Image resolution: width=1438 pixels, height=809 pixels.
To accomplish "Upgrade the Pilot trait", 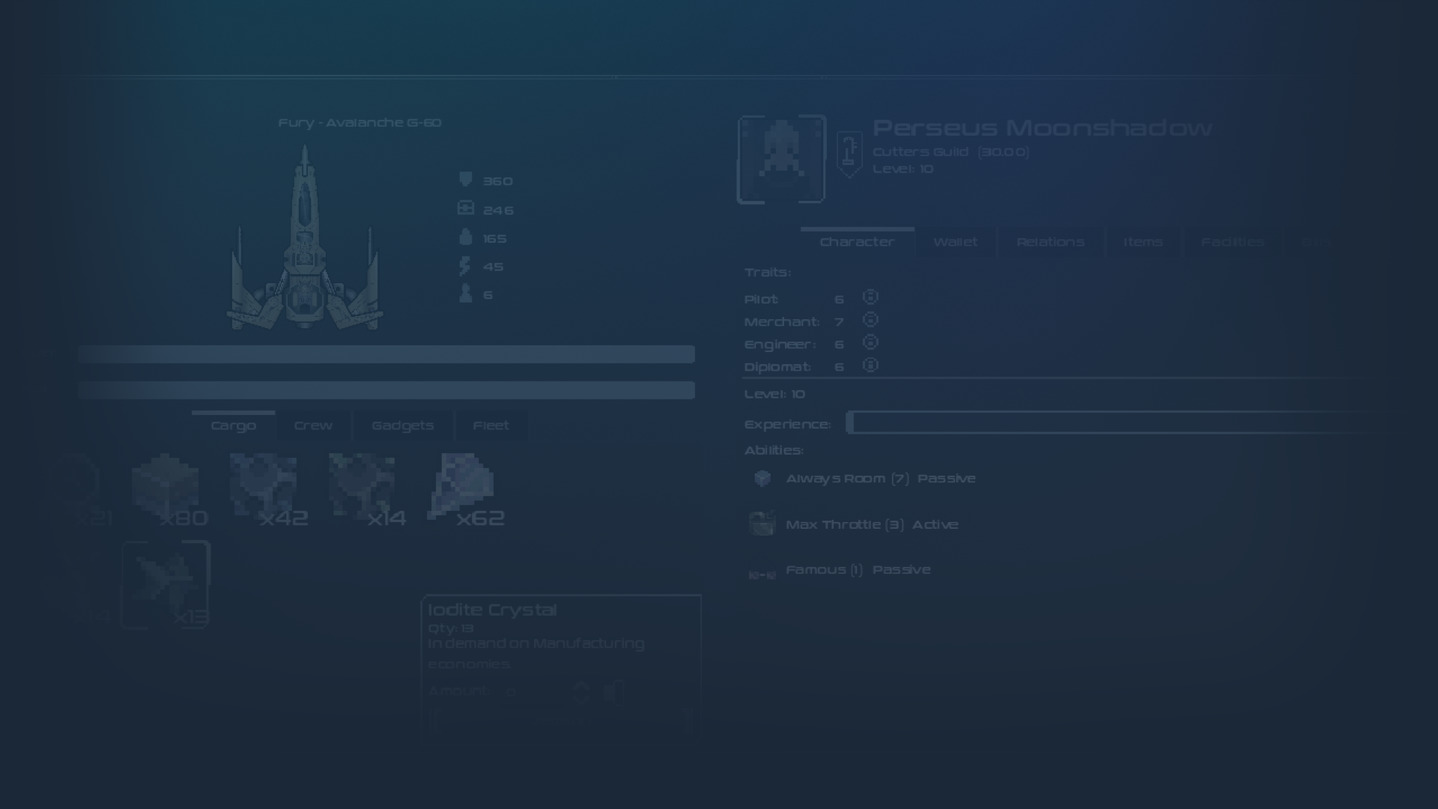I will (870, 297).
